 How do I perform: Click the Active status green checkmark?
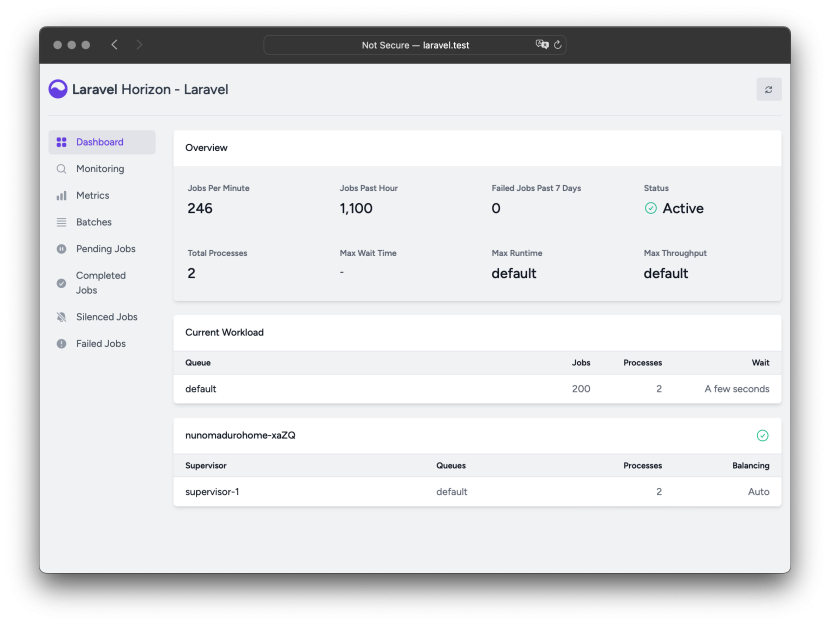click(652, 208)
